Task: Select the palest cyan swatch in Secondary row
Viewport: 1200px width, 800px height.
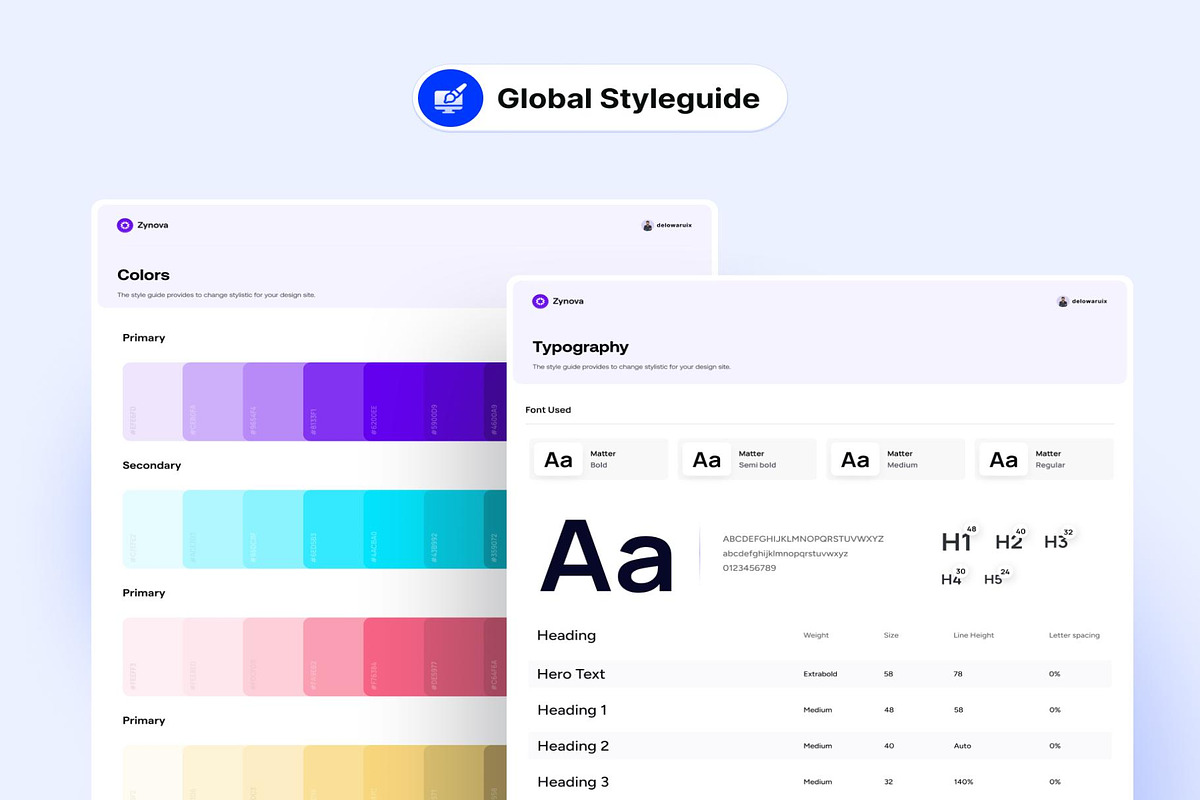Action: [152, 529]
